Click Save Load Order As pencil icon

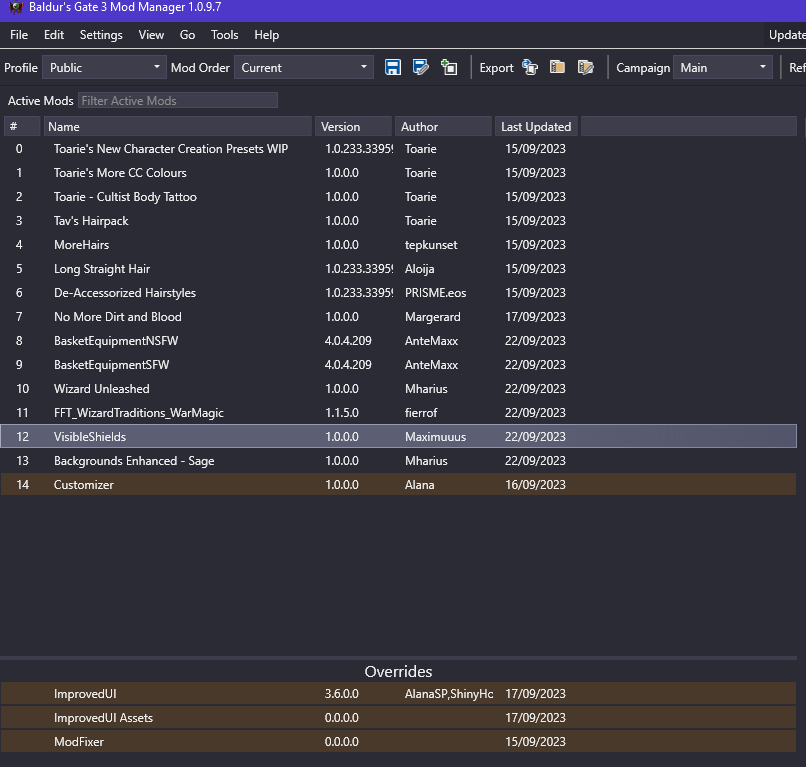coord(420,67)
